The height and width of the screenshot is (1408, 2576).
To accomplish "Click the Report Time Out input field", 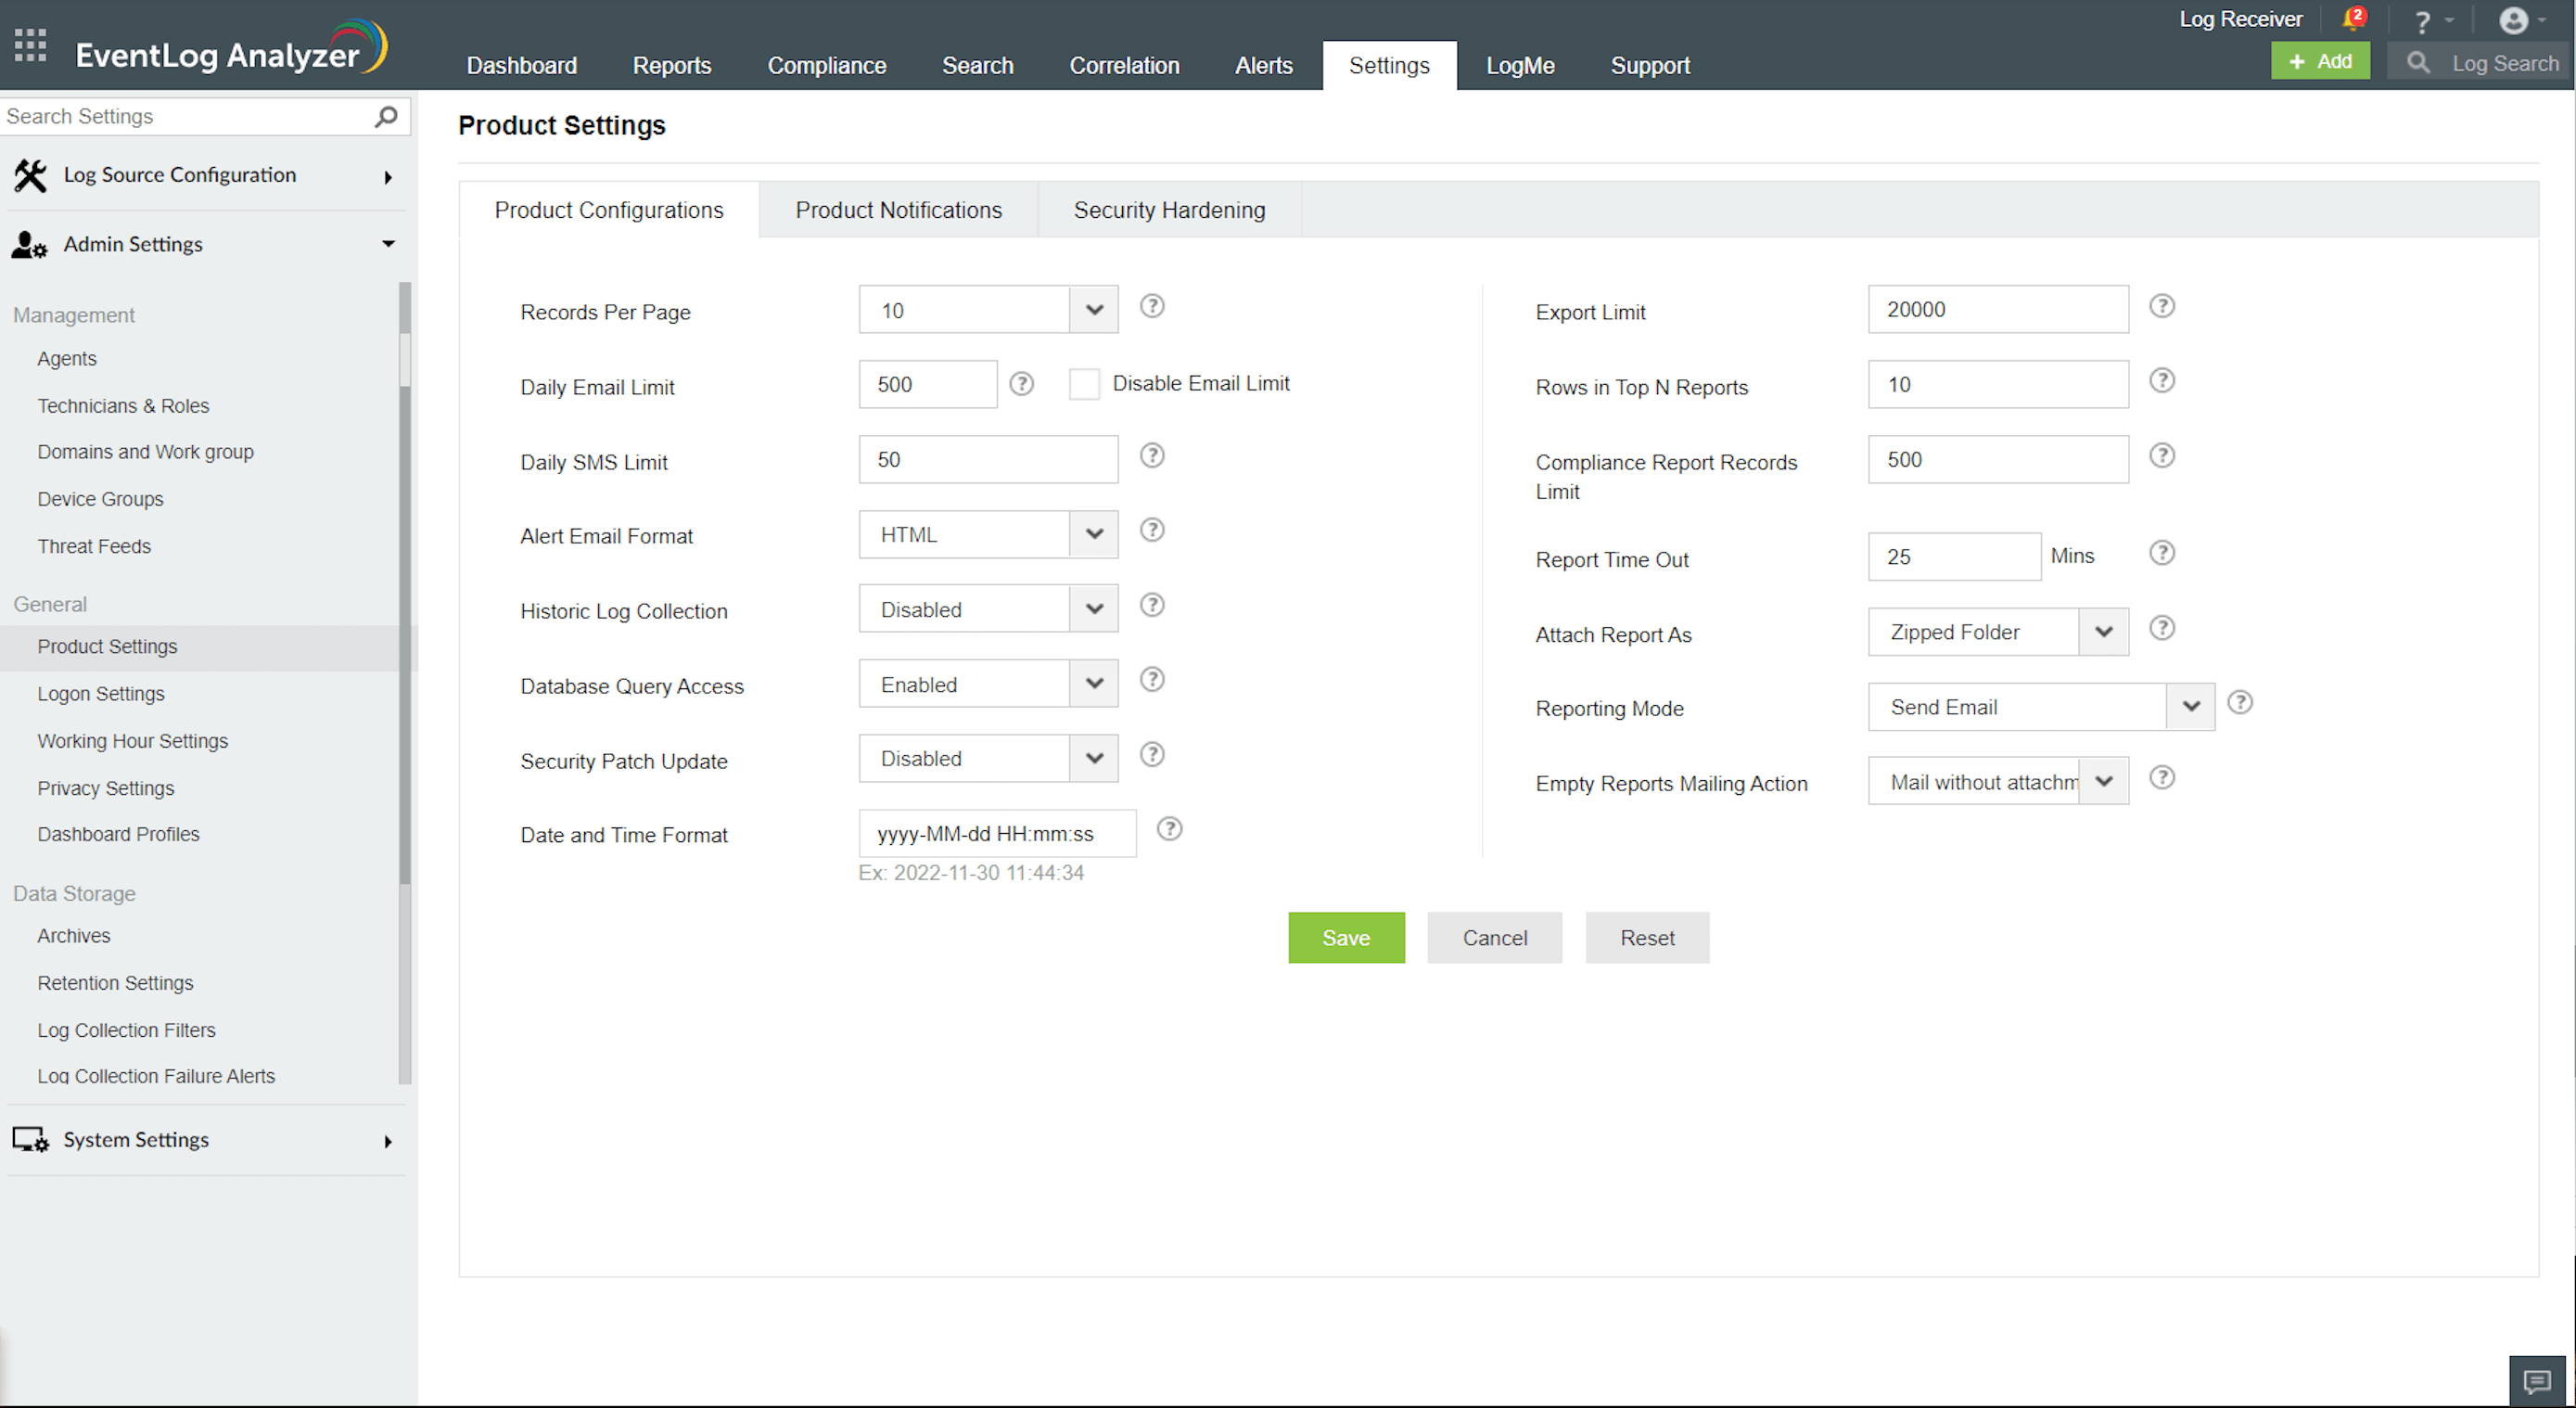I will pyautogui.click(x=1953, y=557).
